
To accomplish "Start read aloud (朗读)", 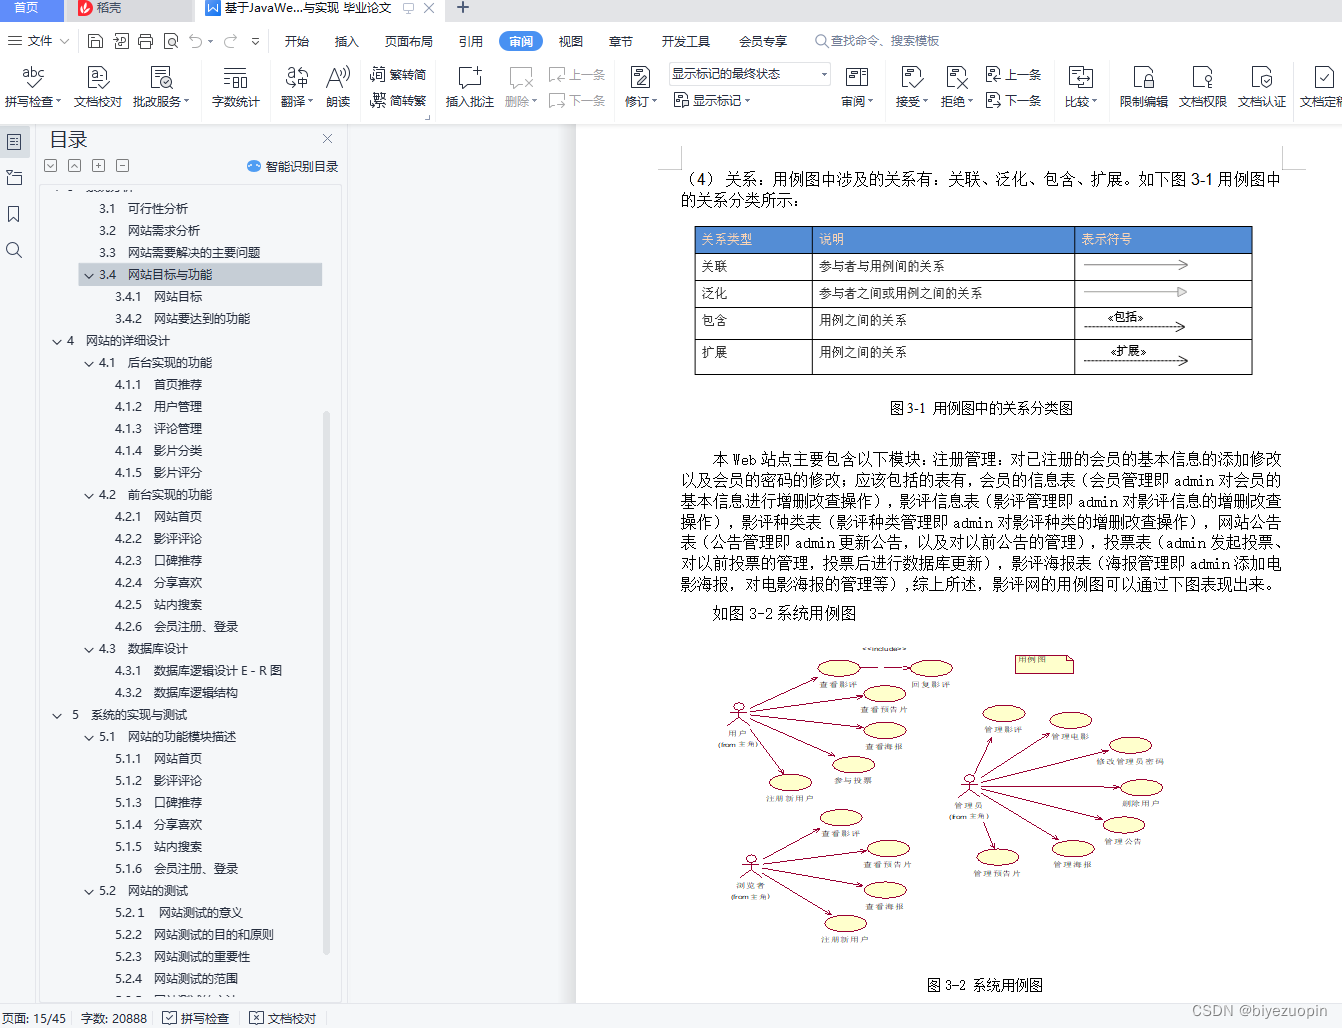I will [x=338, y=87].
